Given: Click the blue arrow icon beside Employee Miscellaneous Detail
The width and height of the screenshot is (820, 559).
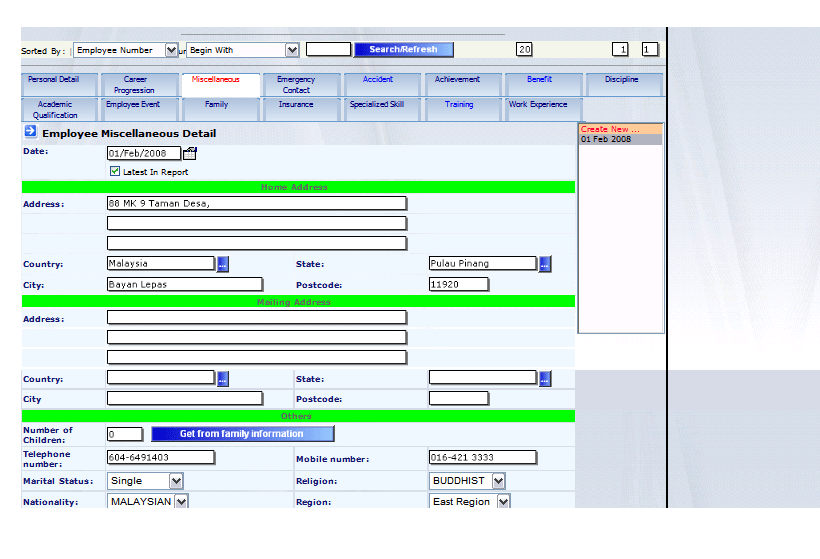Looking at the screenshot, I should point(30,132).
